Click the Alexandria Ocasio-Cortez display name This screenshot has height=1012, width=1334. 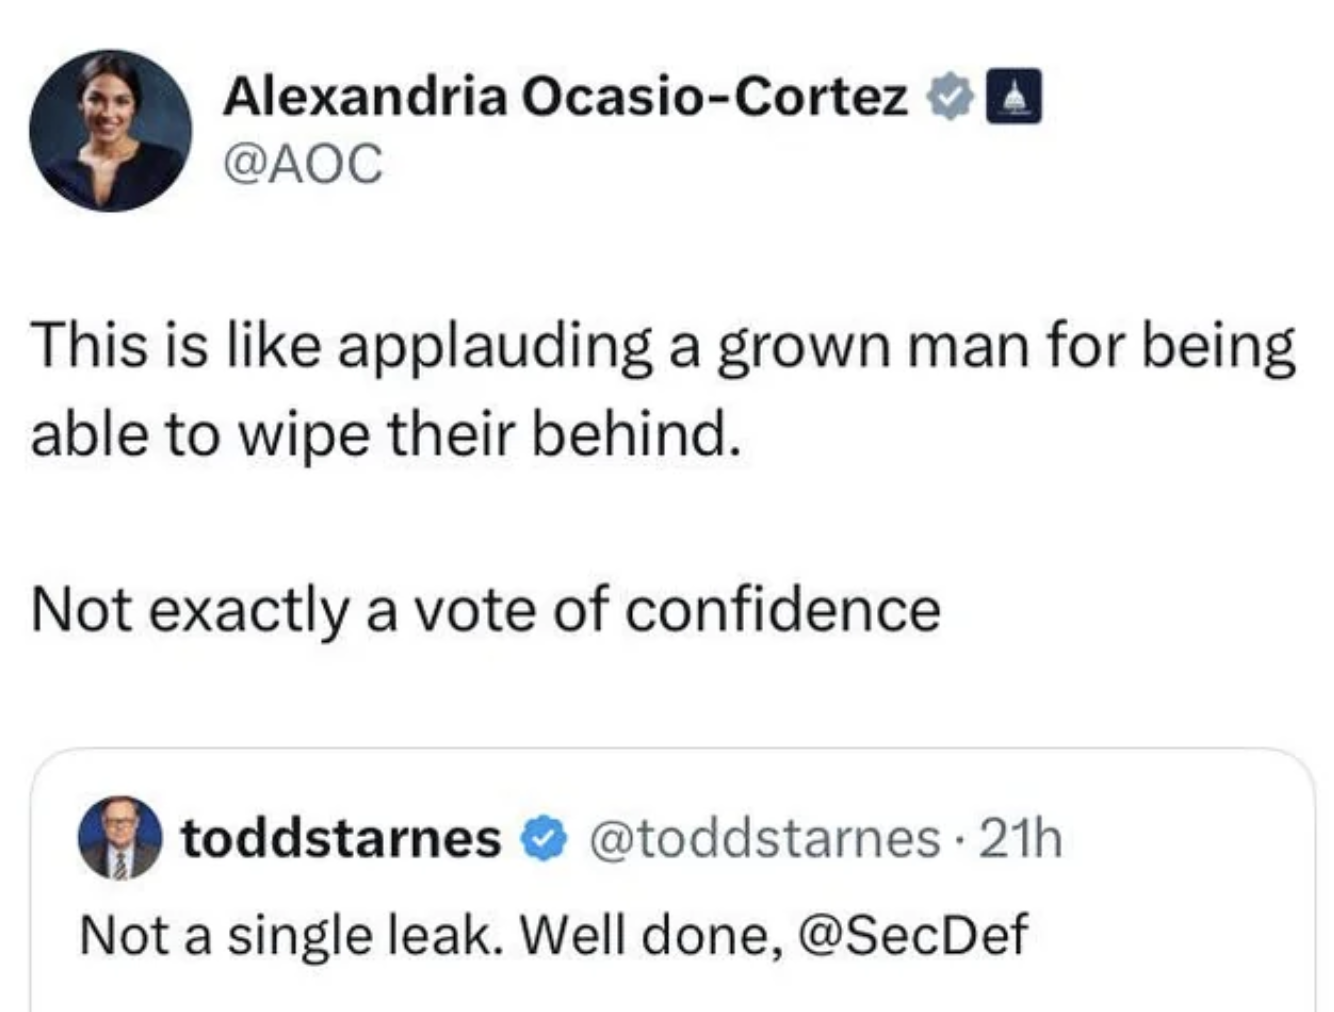coord(564,97)
